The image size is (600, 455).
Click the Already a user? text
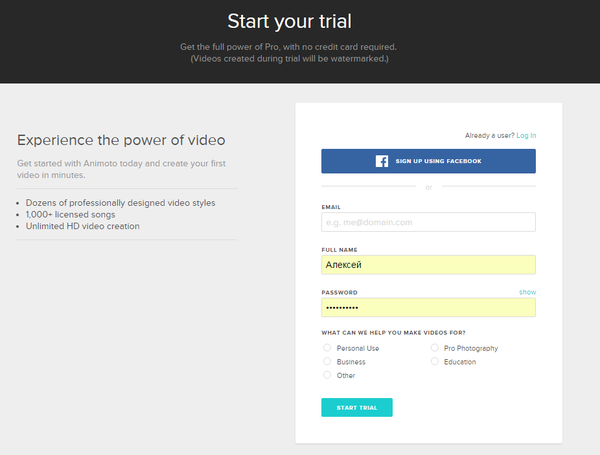(x=489, y=135)
